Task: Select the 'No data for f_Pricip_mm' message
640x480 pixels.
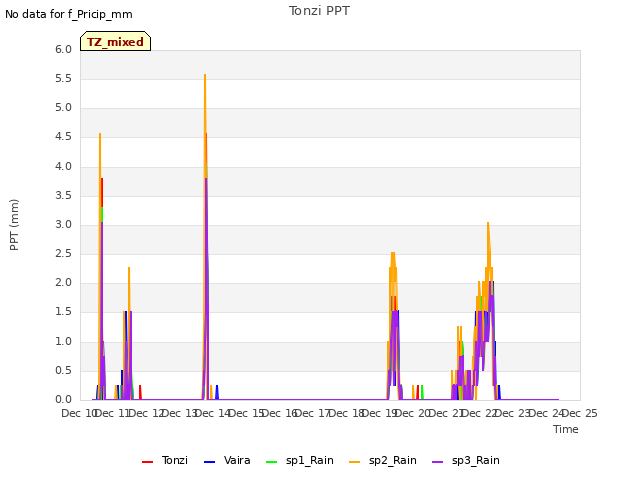Action: pos(69,14)
